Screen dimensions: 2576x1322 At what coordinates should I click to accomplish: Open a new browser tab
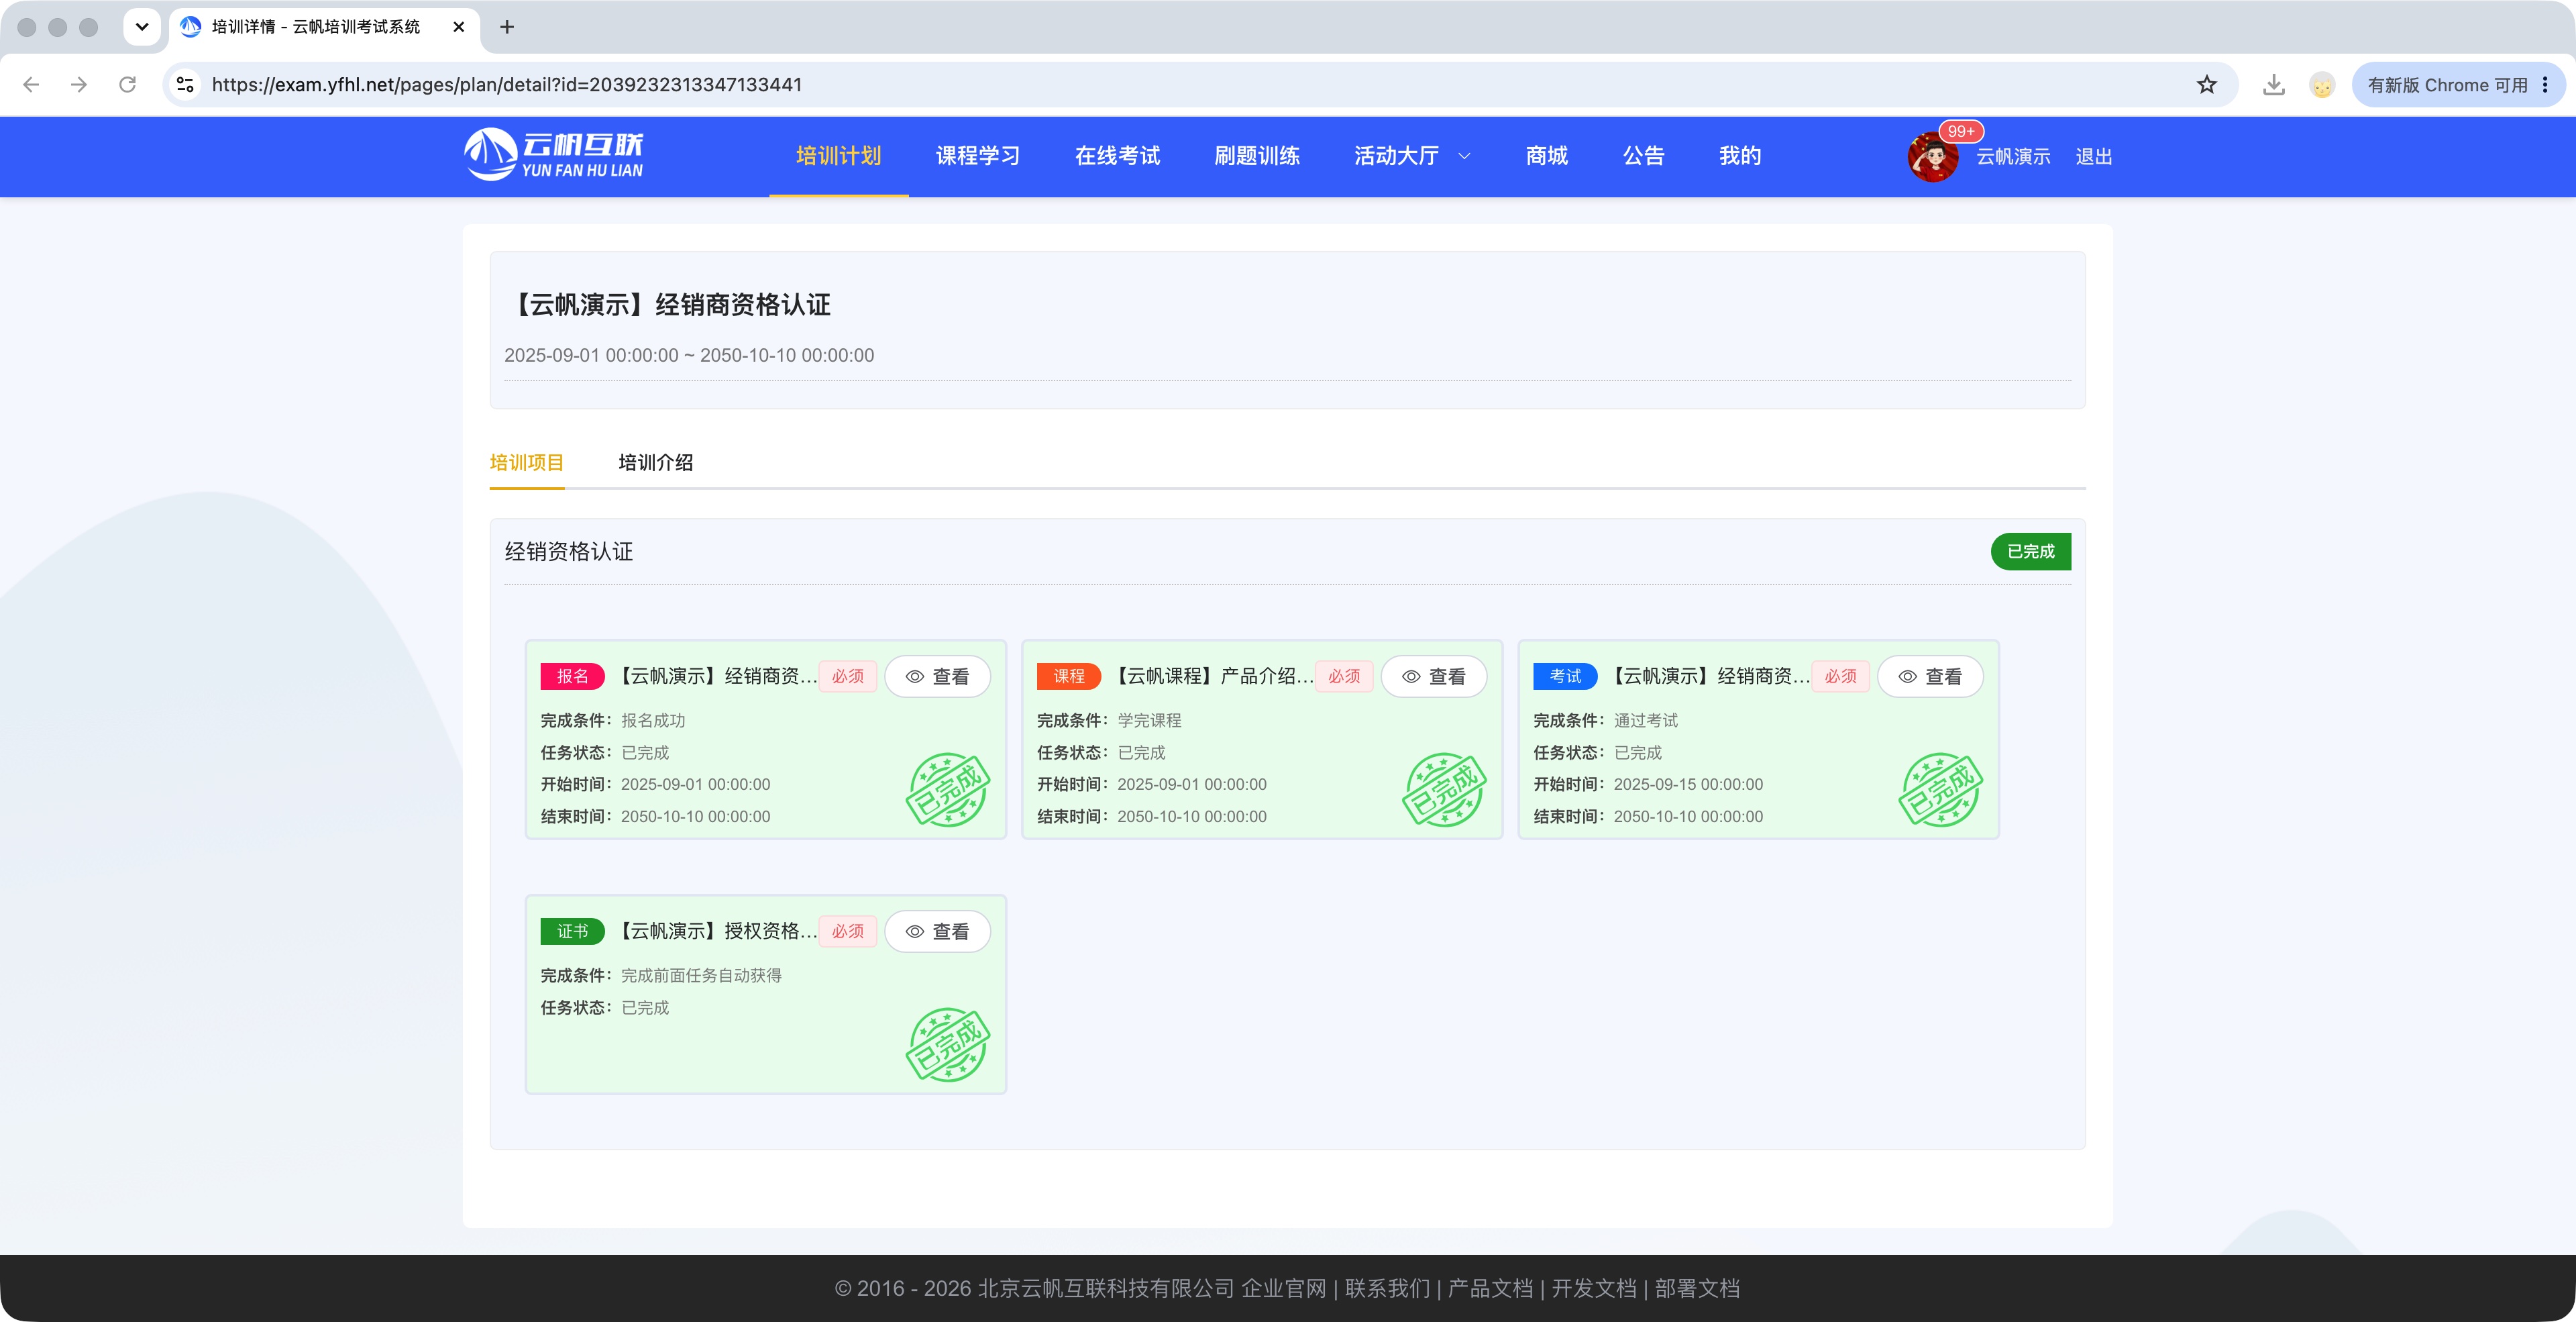(x=507, y=27)
